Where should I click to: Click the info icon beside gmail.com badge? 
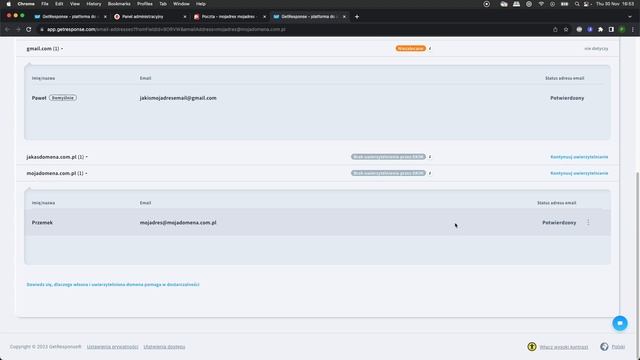click(x=430, y=49)
